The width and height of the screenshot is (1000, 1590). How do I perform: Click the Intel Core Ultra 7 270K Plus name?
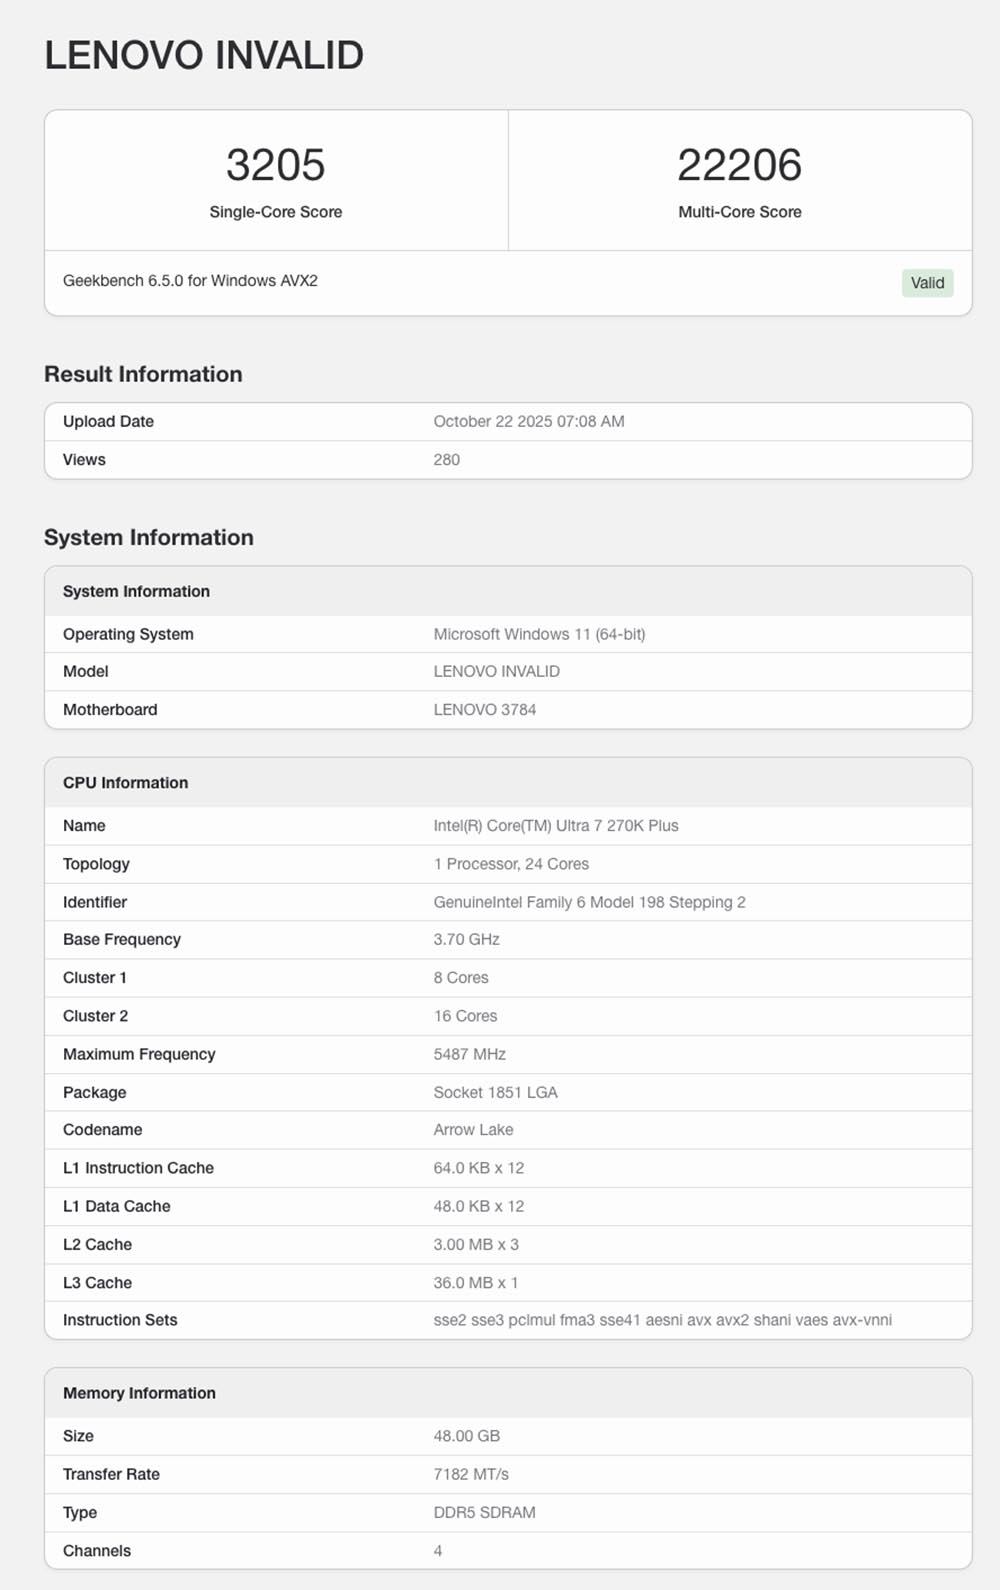click(555, 826)
